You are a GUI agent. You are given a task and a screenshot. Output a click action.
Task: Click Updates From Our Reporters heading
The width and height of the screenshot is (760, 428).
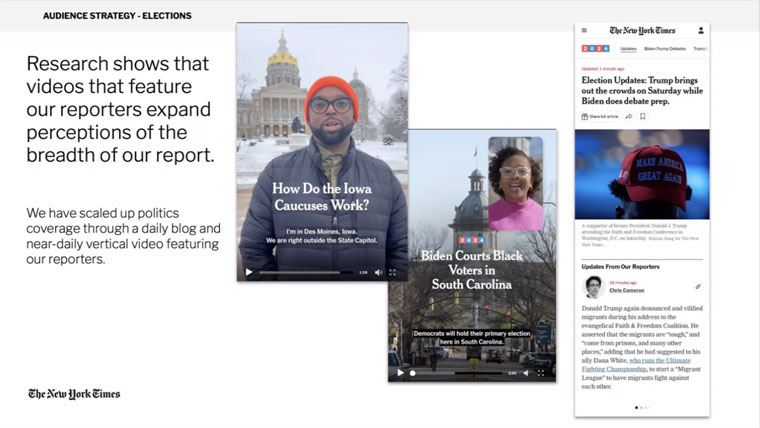click(x=620, y=267)
